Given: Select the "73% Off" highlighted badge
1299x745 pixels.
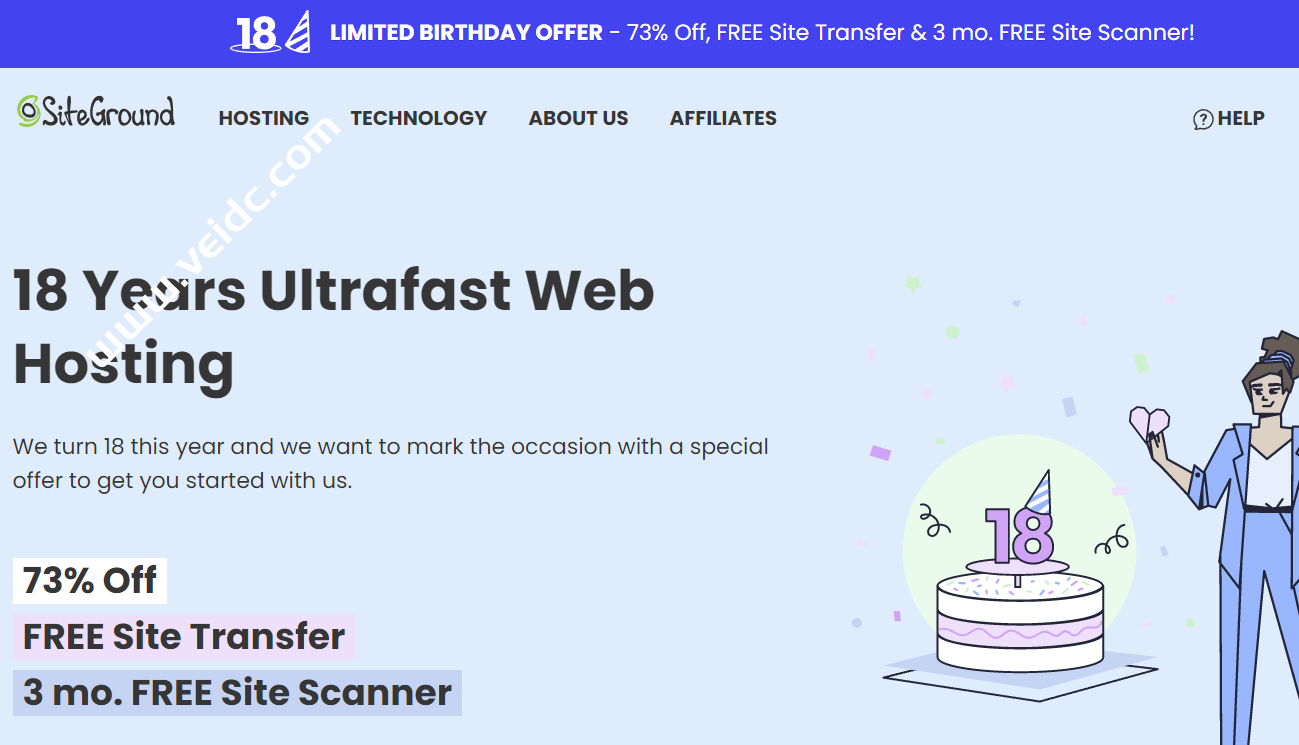Looking at the screenshot, I should click(x=89, y=580).
